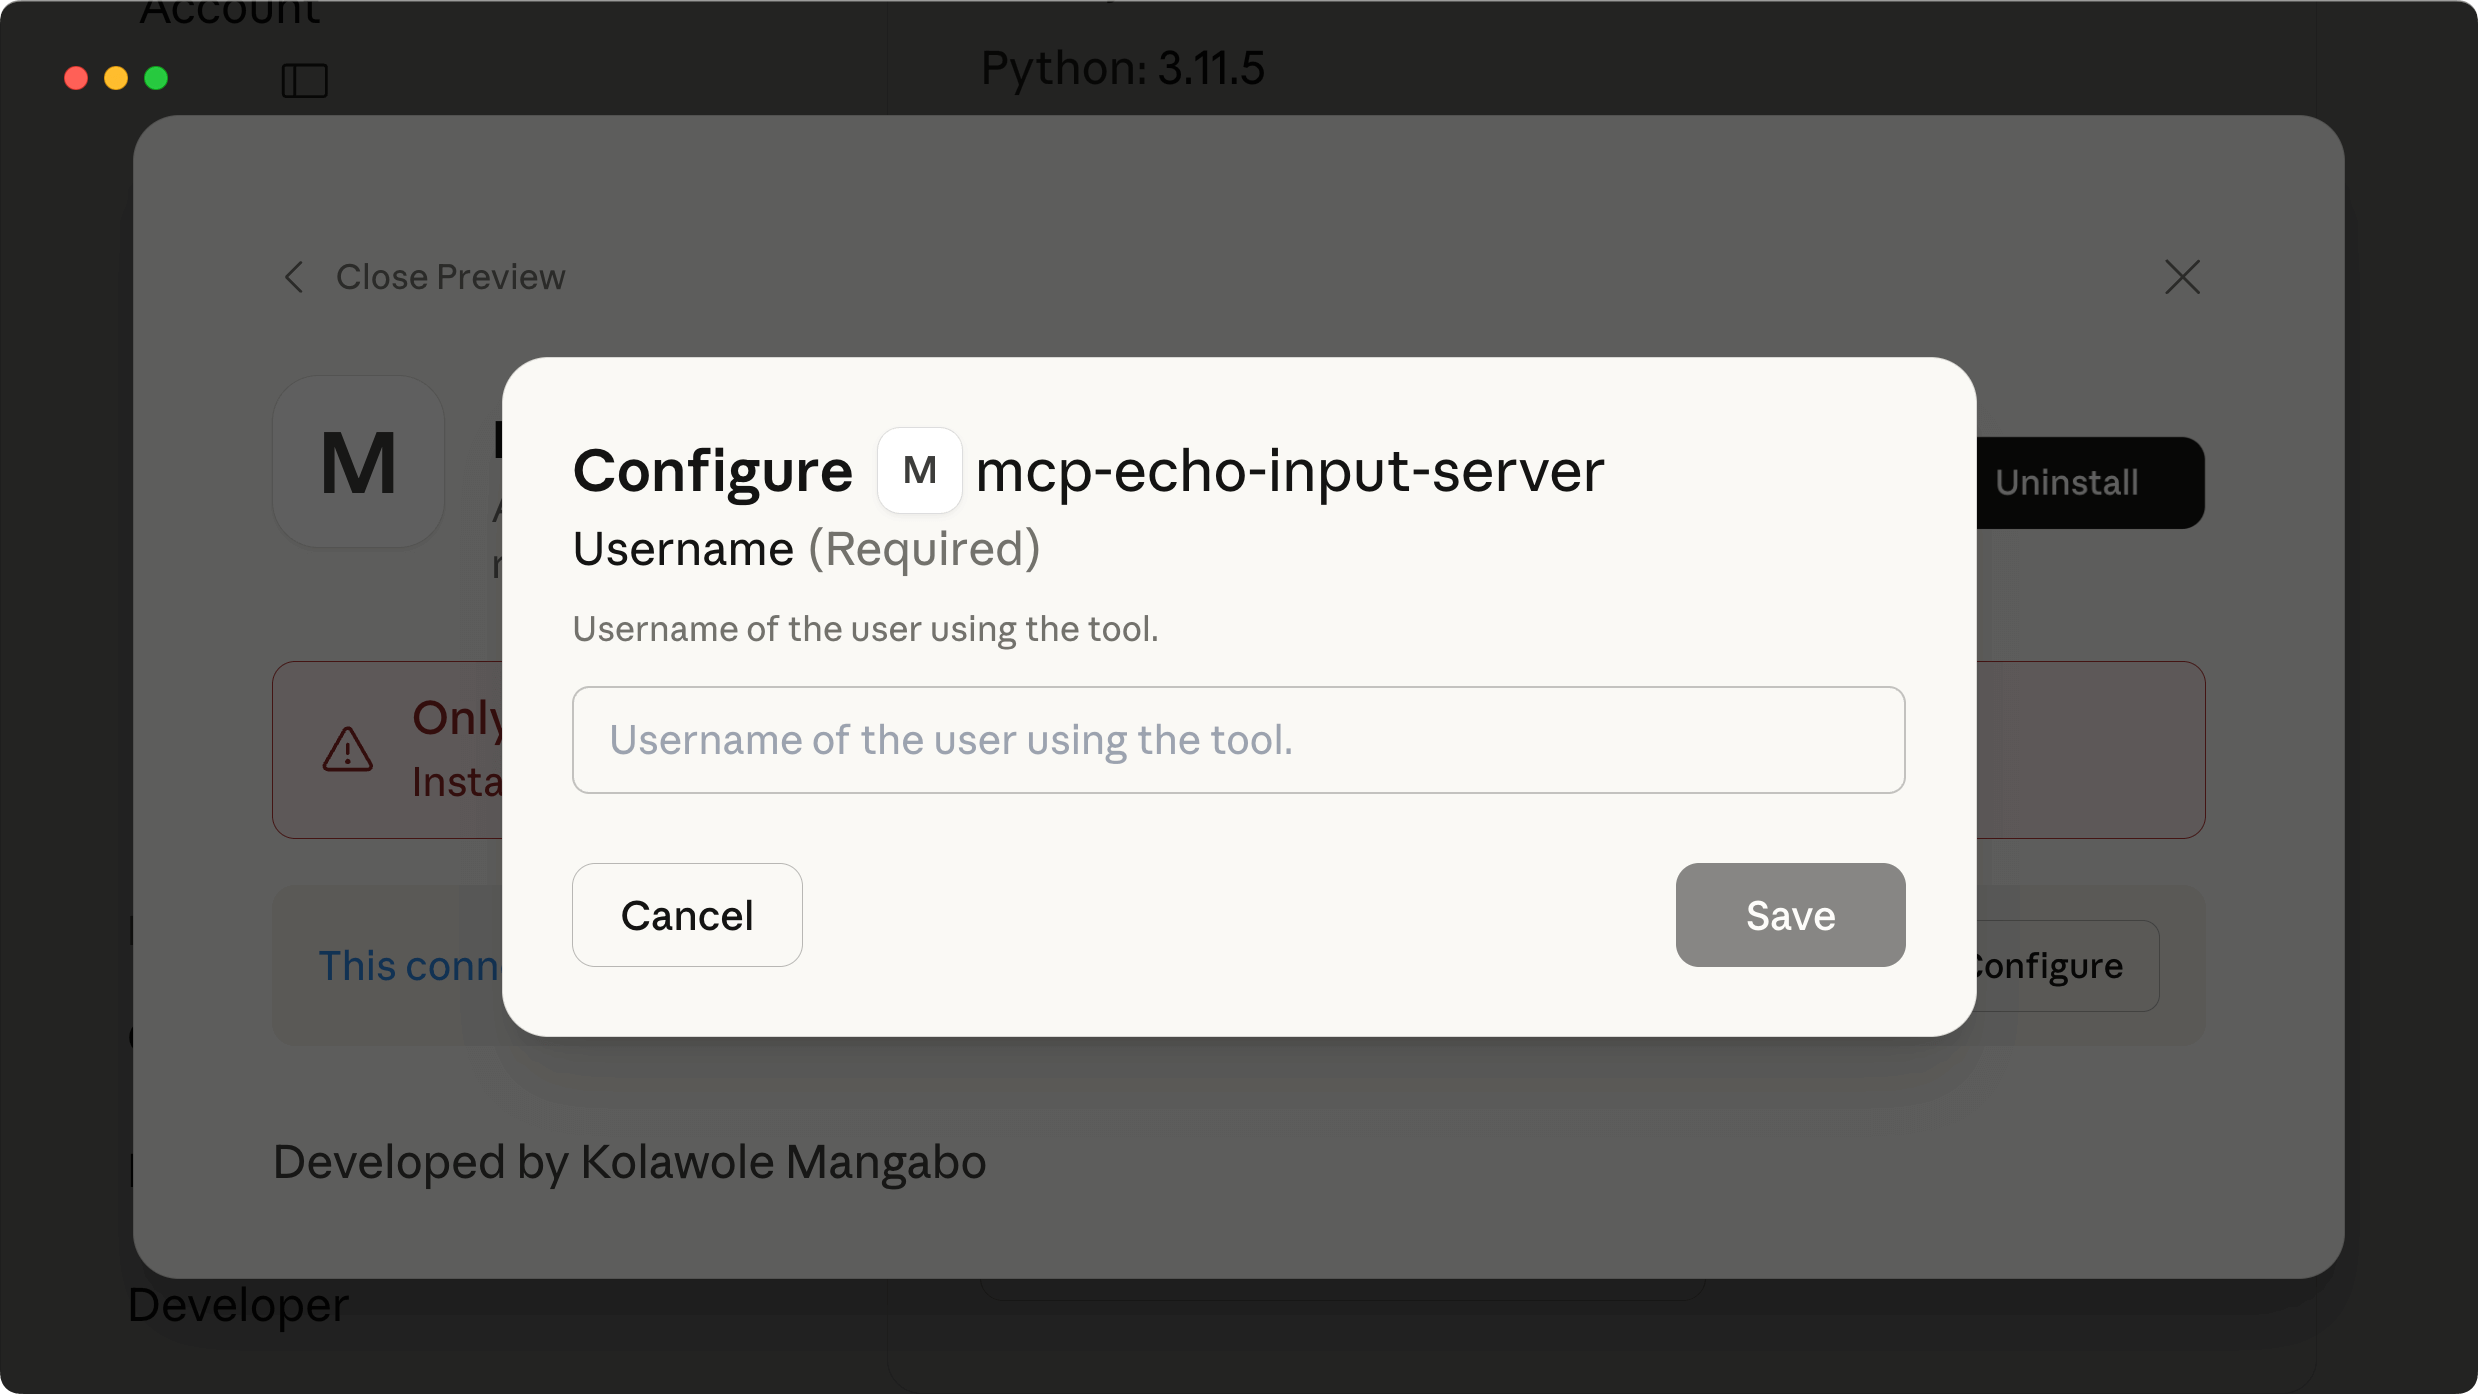Click the small M badge beside Configure title
The height and width of the screenshot is (1394, 2478).
click(919, 470)
